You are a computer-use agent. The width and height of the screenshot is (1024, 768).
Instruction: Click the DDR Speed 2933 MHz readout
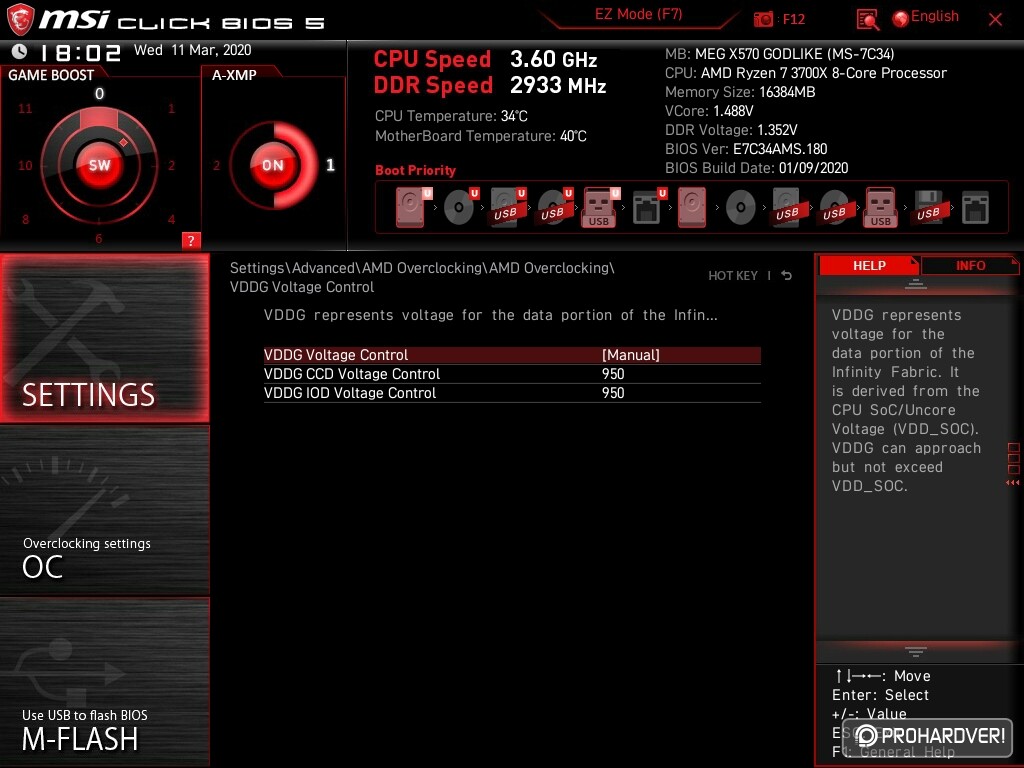490,86
